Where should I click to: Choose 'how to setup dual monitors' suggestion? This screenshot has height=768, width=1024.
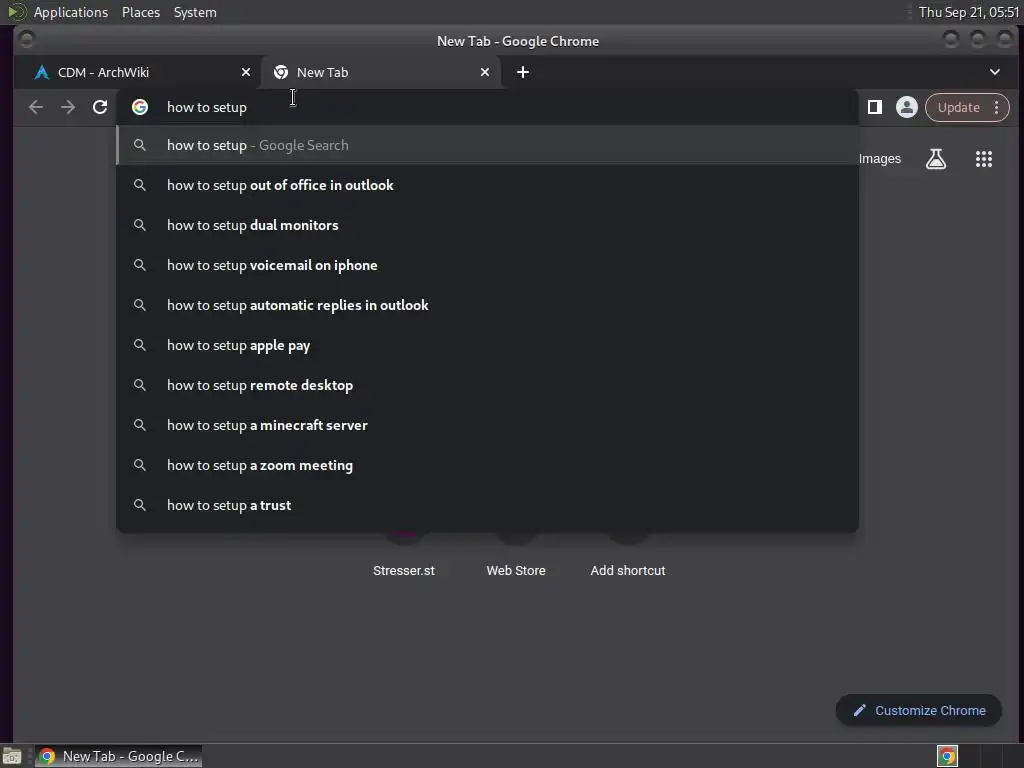(487, 225)
